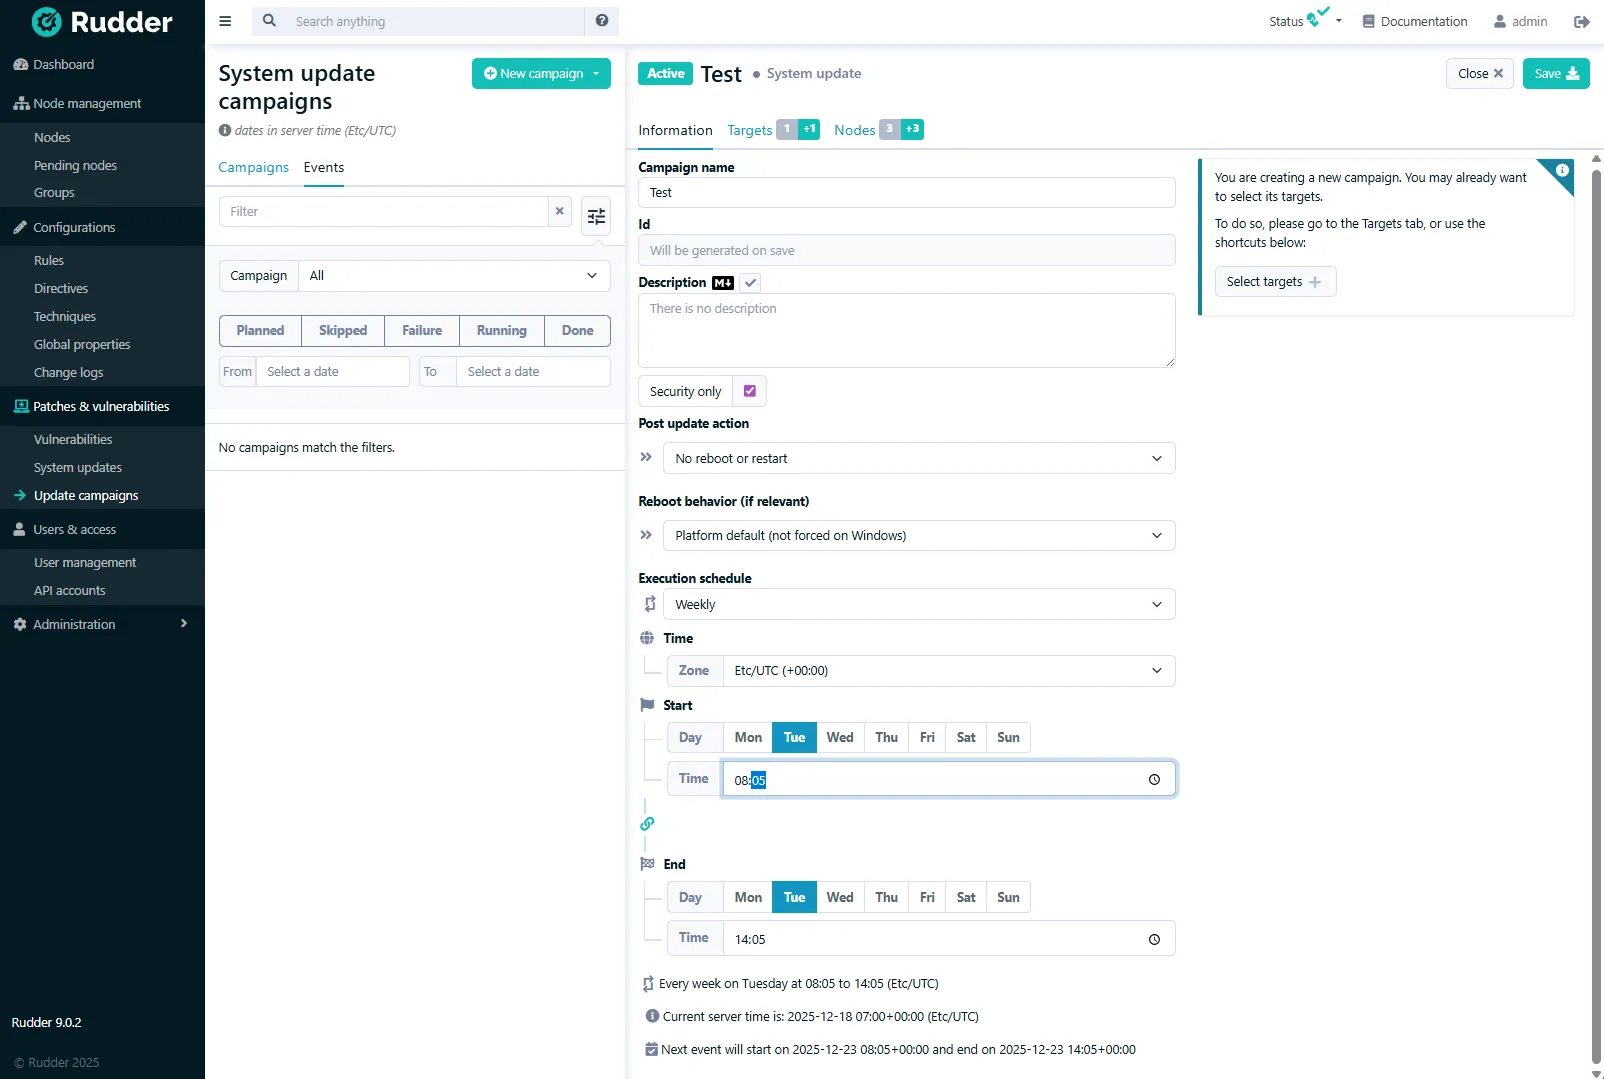Image resolution: width=1604 pixels, height=1079 pixels.
Task: Click the link icon between Start and End
Action: (647, 824)
